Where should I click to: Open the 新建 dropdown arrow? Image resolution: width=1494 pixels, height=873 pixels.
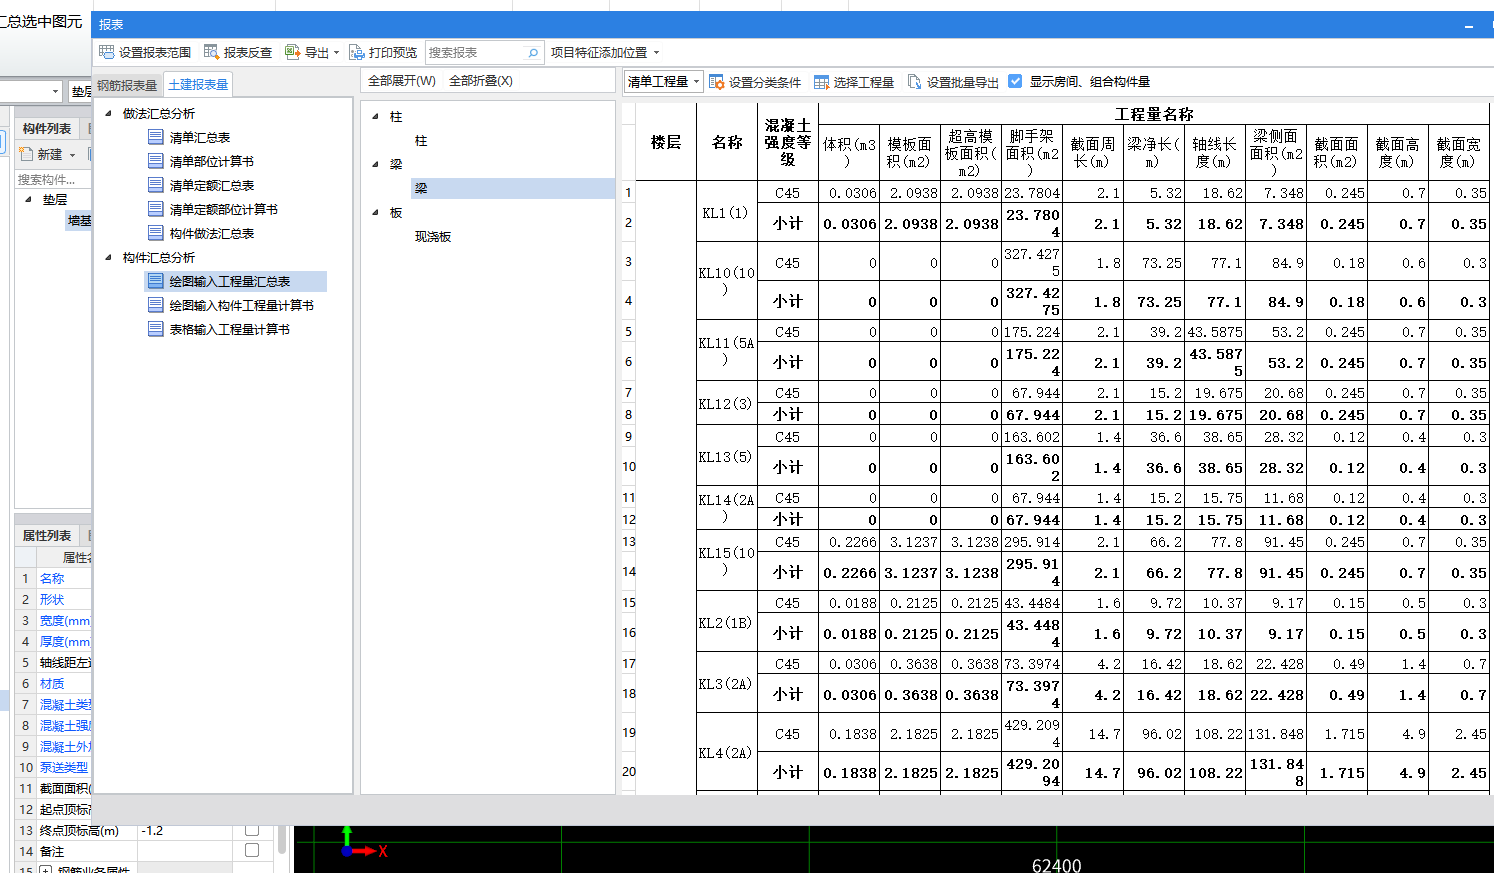click(x=72, y=155)
